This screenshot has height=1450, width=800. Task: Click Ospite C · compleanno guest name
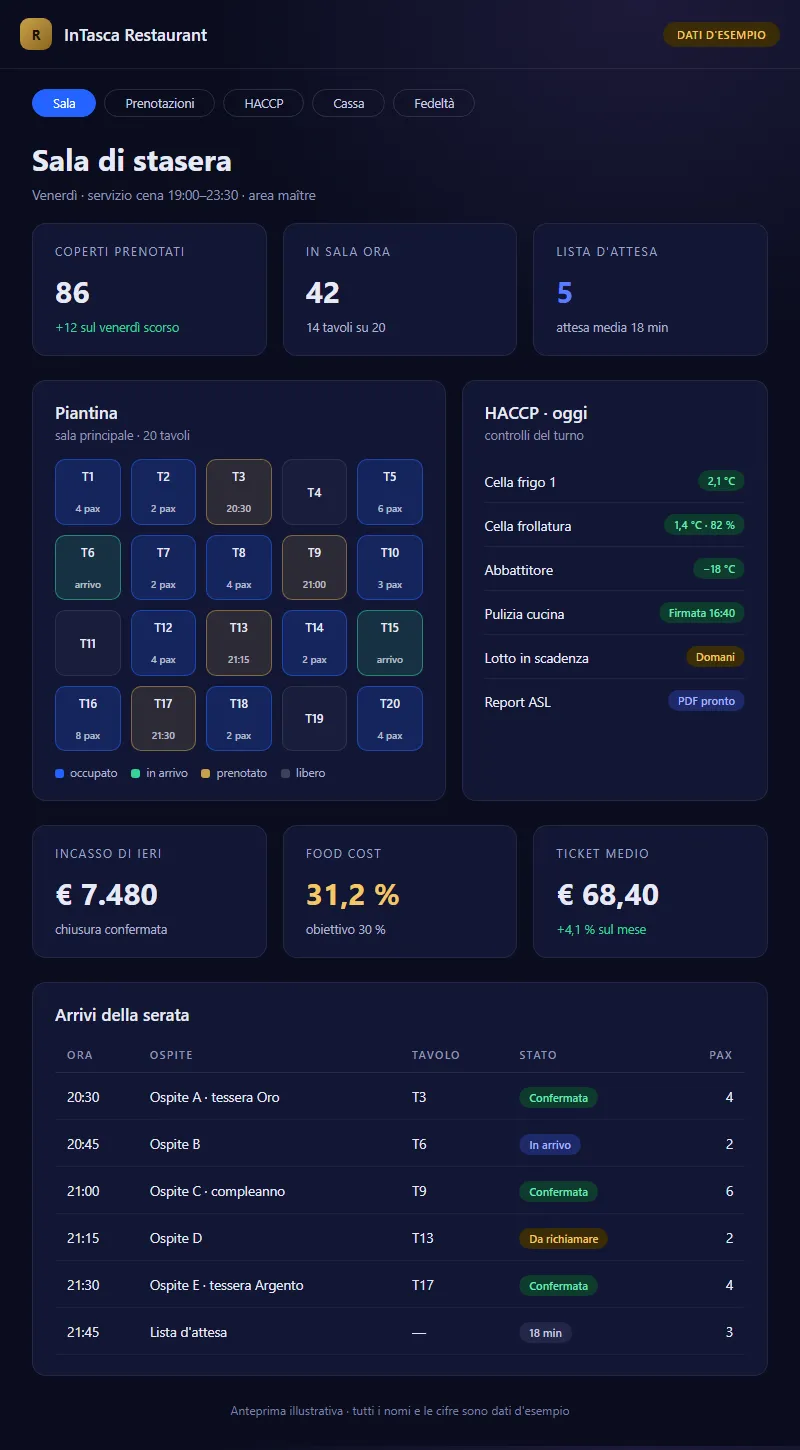(x=217, y=1192)
